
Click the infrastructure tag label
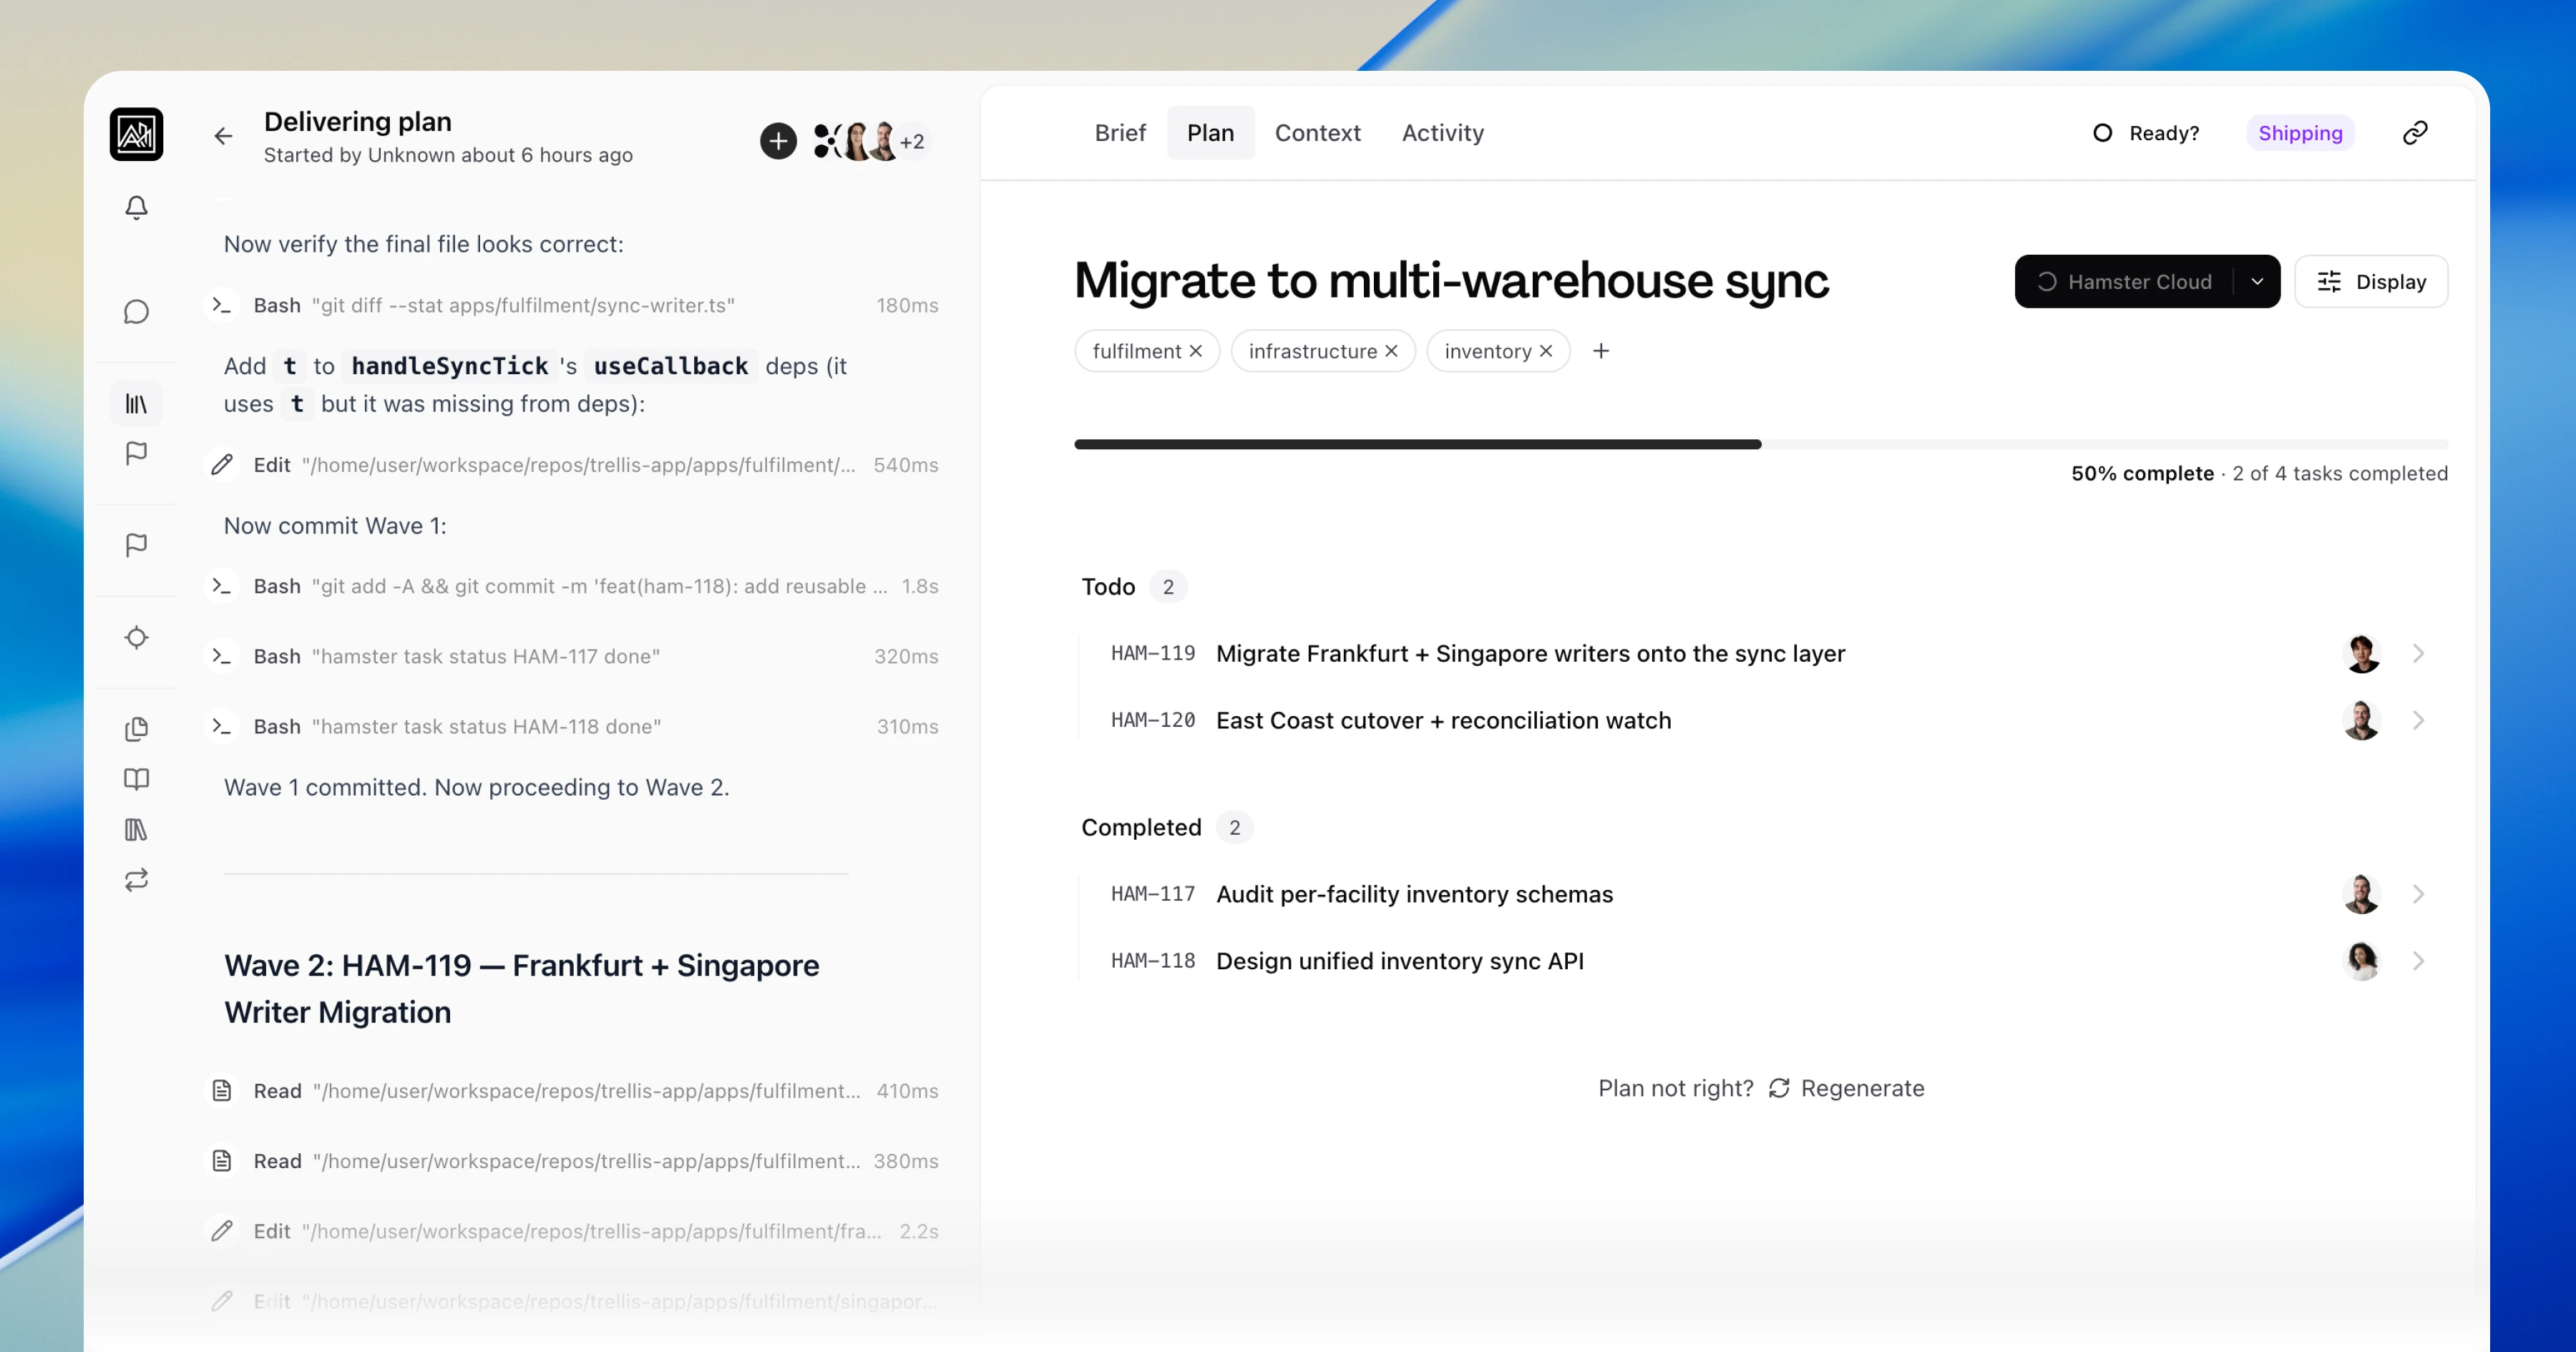pyautogui.click(x=1312, y=351)
